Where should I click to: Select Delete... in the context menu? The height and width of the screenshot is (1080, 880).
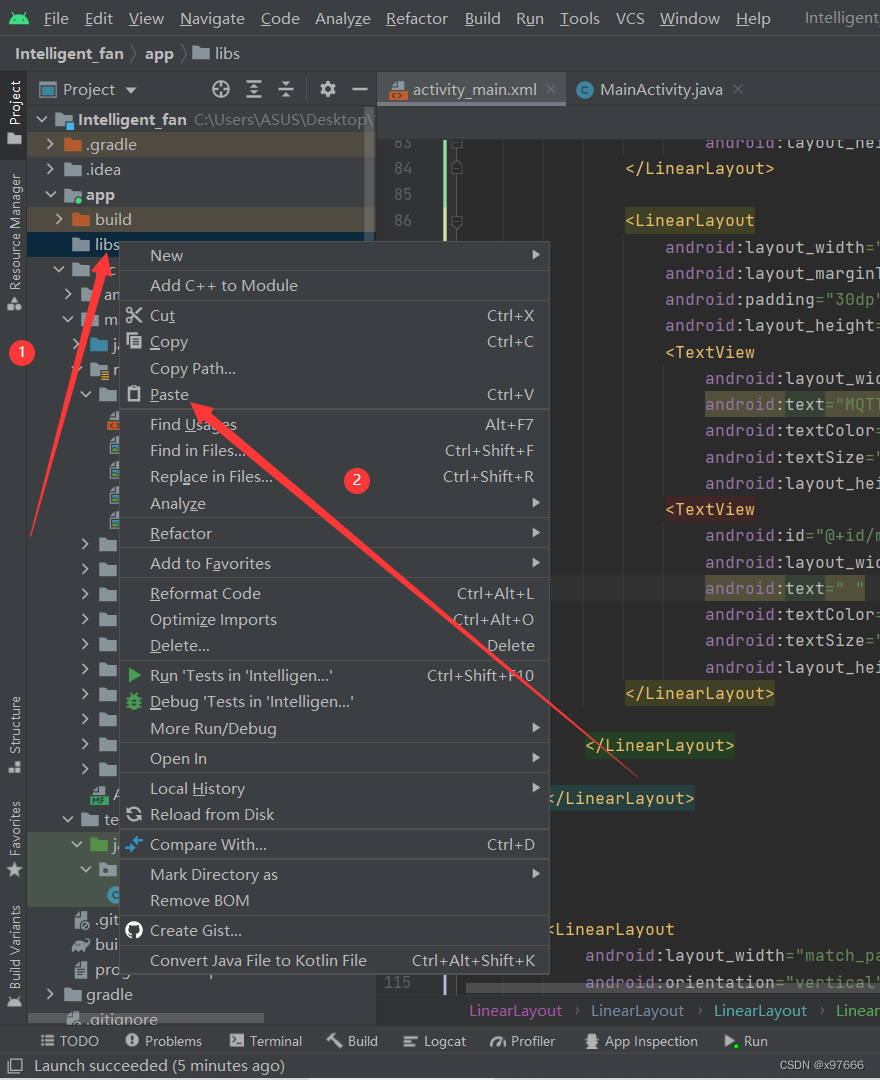335,645
